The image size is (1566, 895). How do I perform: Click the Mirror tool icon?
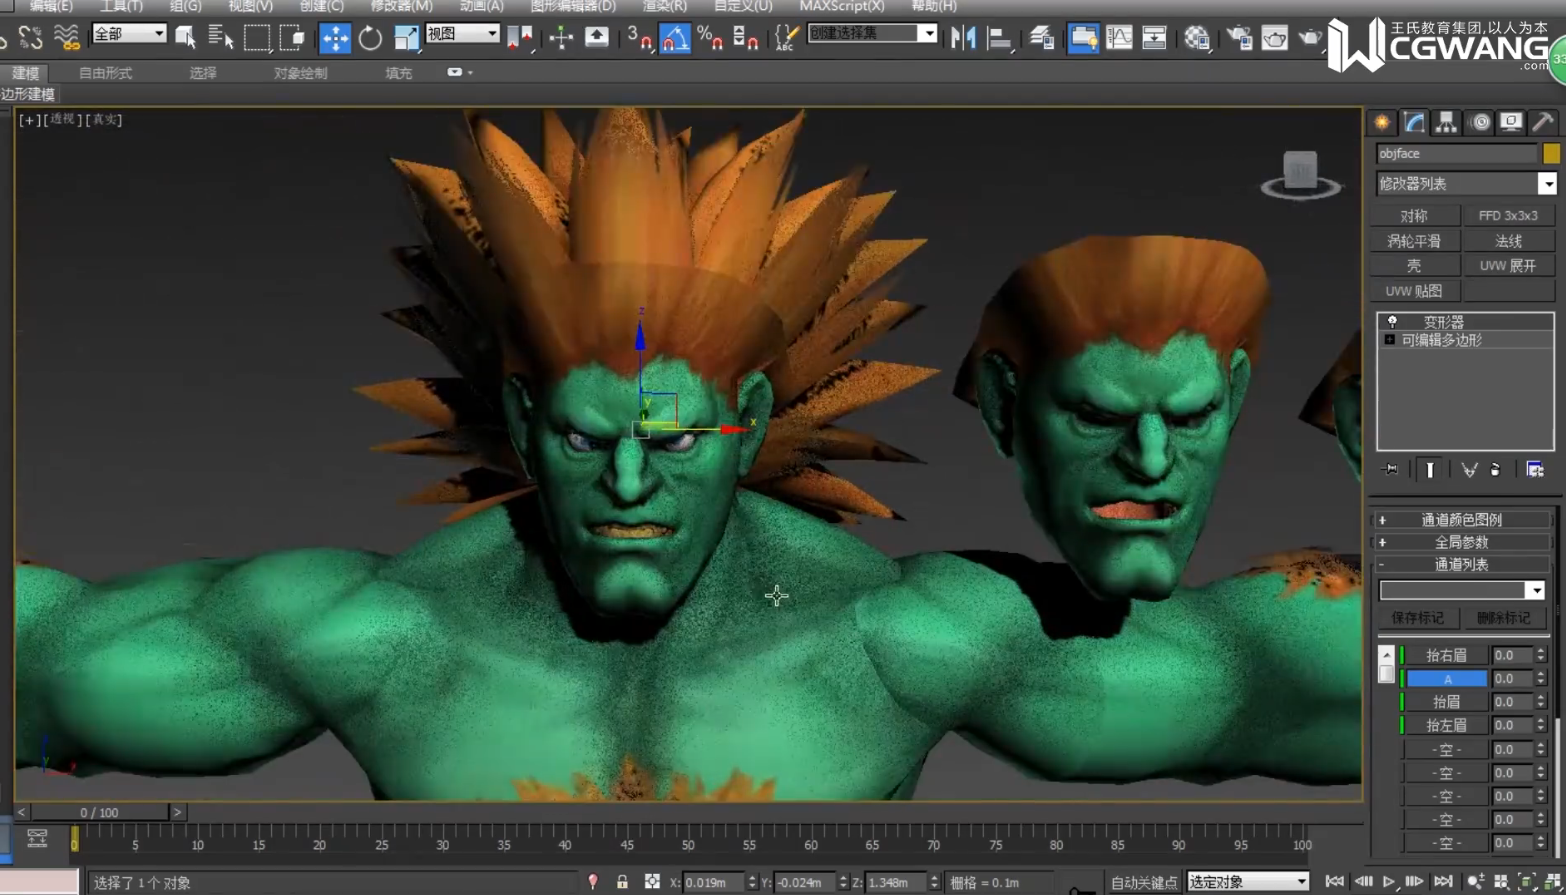(963, 38)
